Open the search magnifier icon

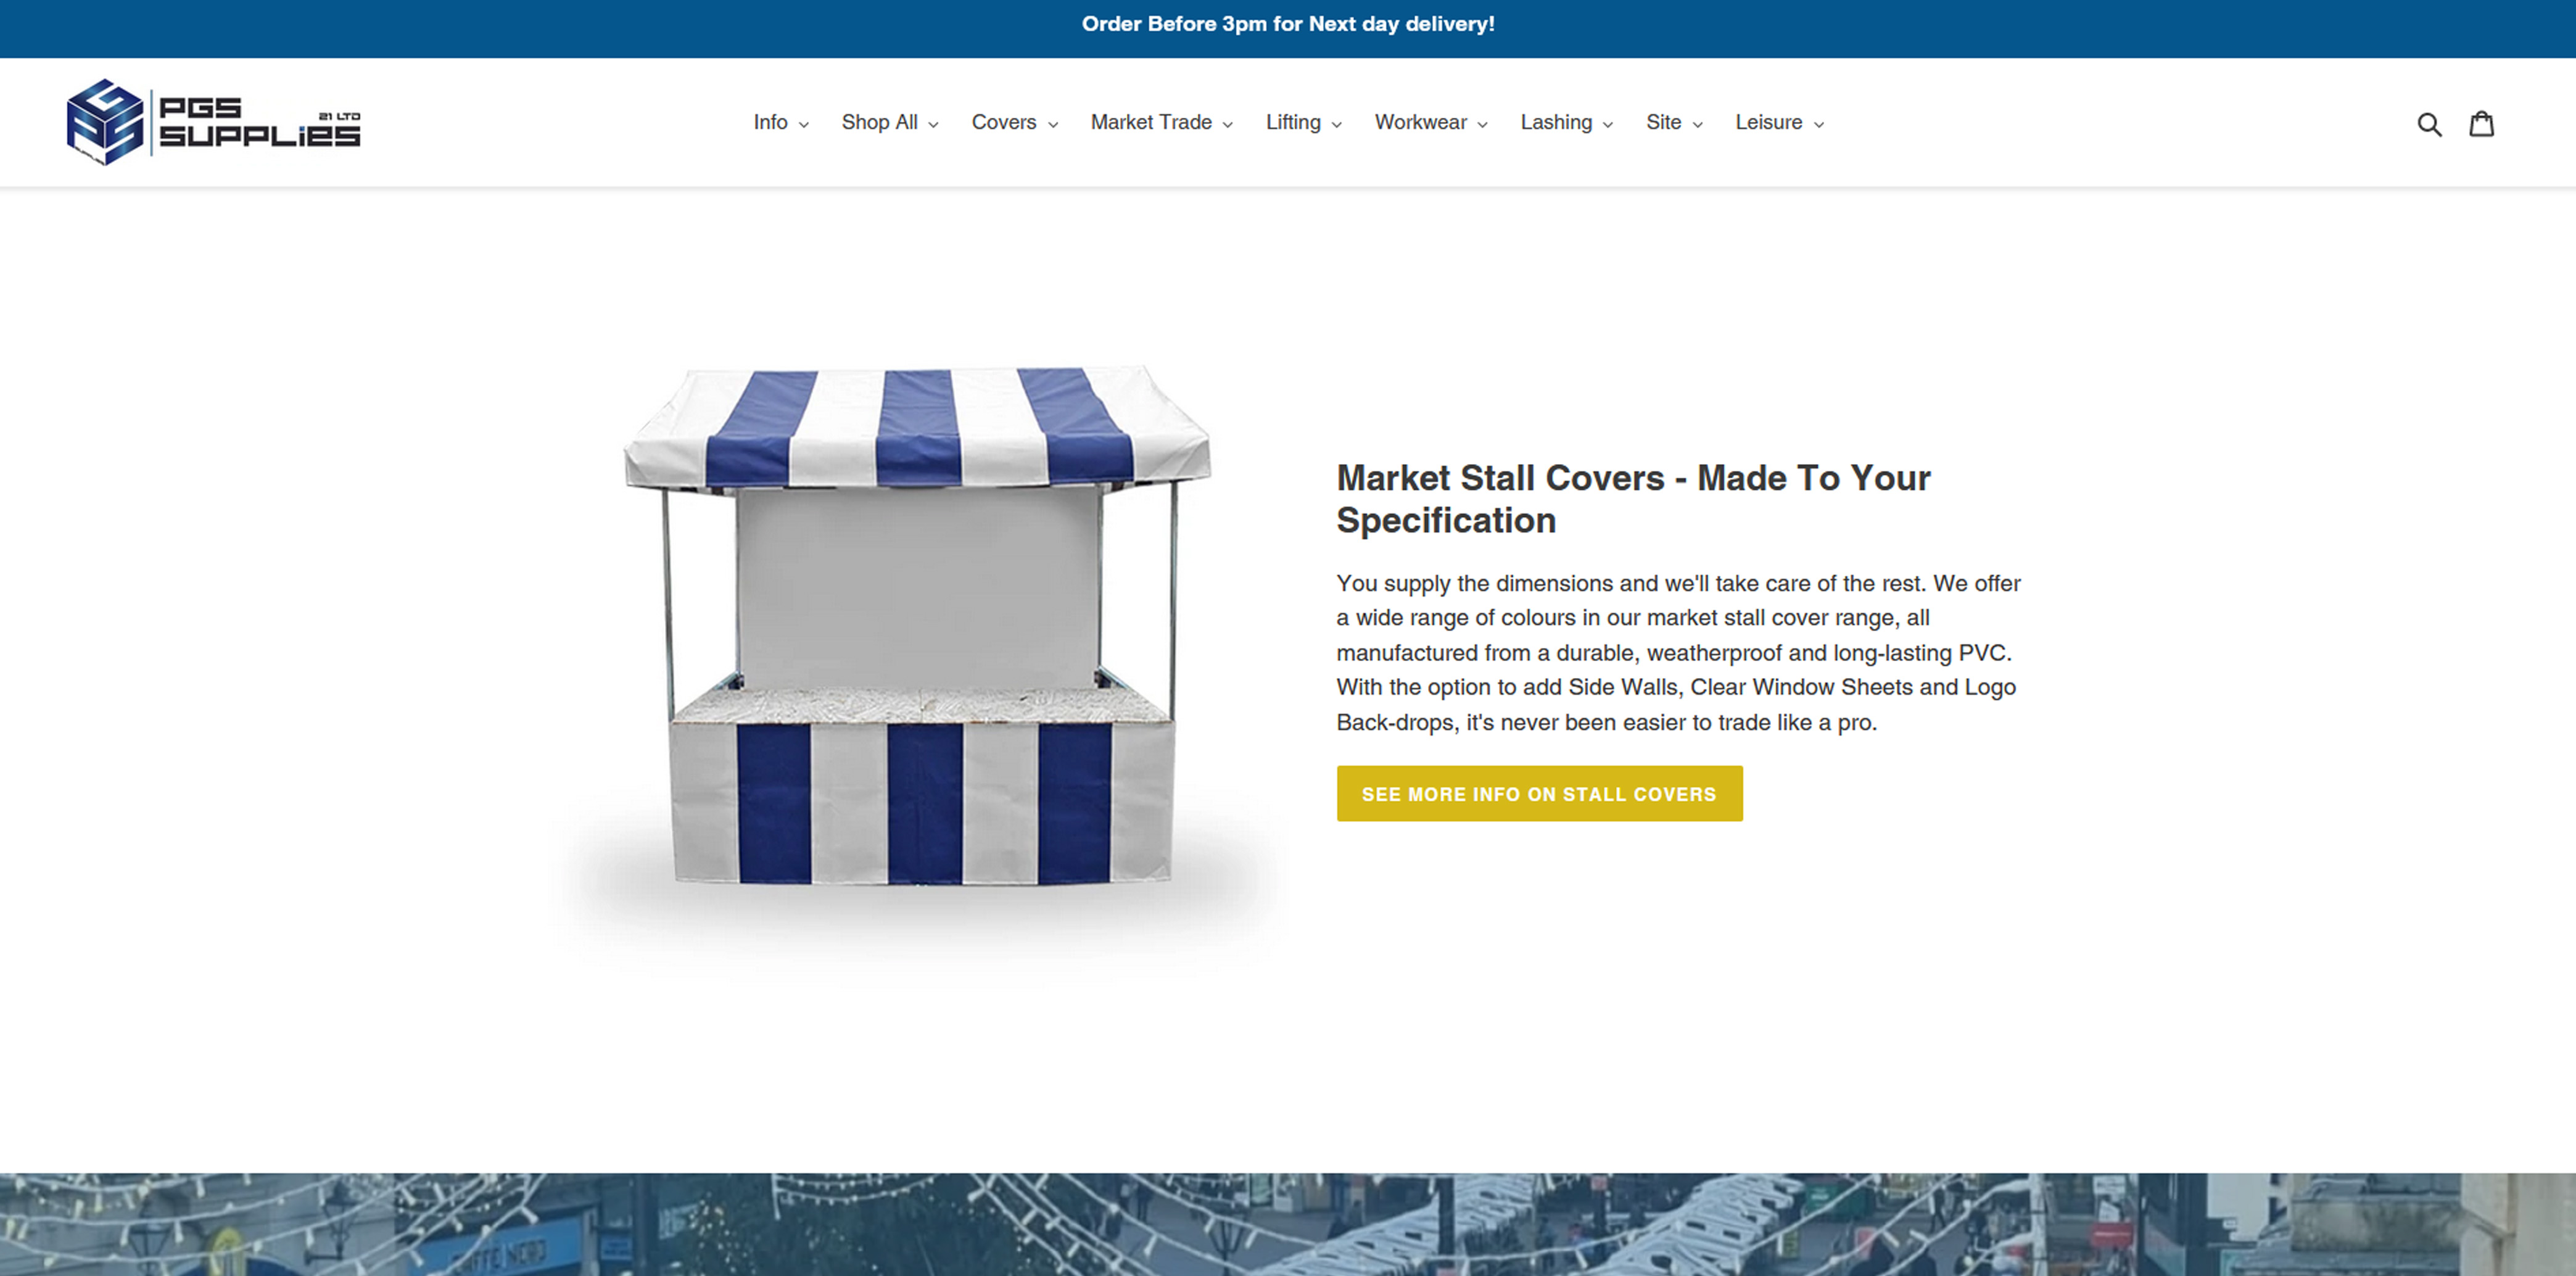[x=2429, y=124]
